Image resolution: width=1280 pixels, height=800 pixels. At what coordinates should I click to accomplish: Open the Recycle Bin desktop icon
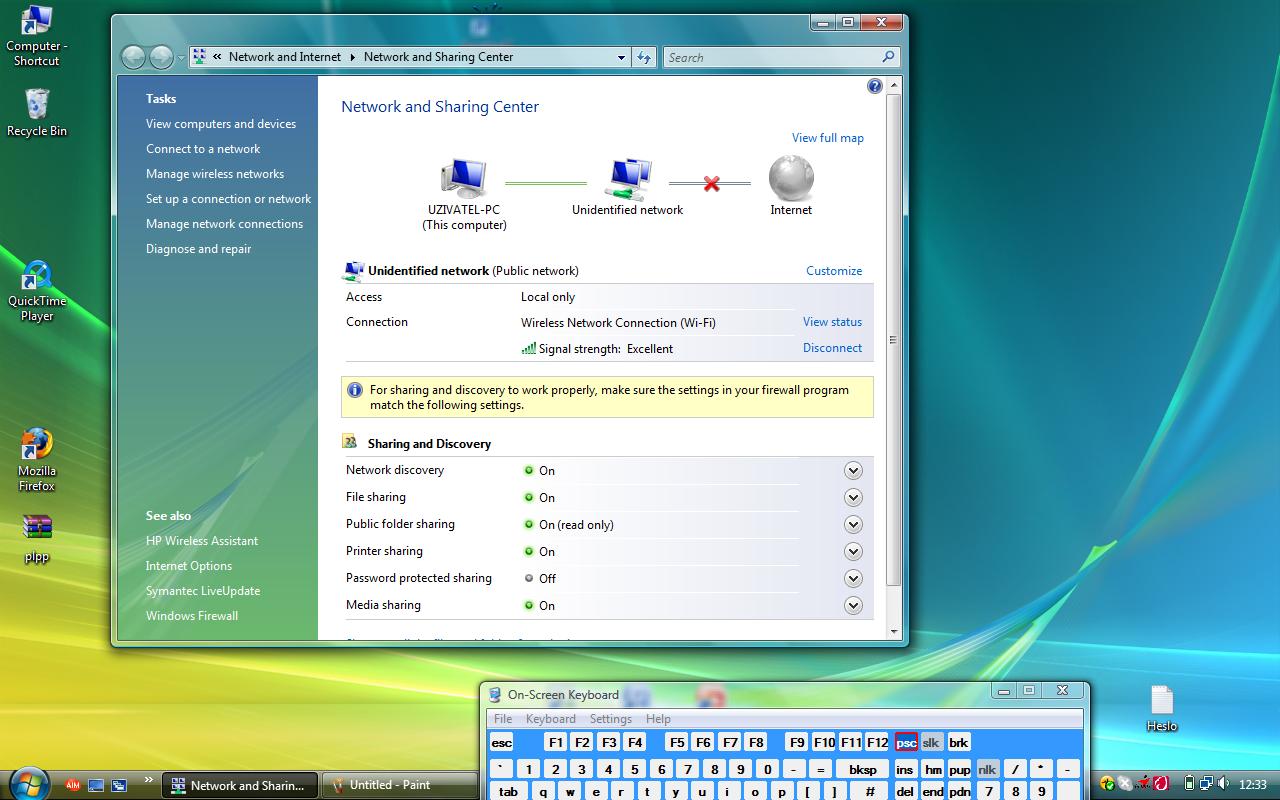37,112
